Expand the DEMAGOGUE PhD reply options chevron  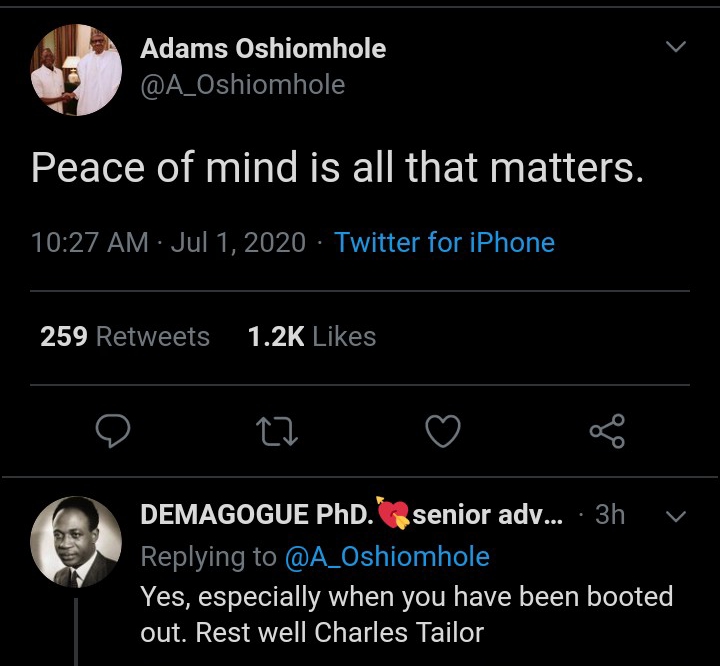tap(675, 516)
